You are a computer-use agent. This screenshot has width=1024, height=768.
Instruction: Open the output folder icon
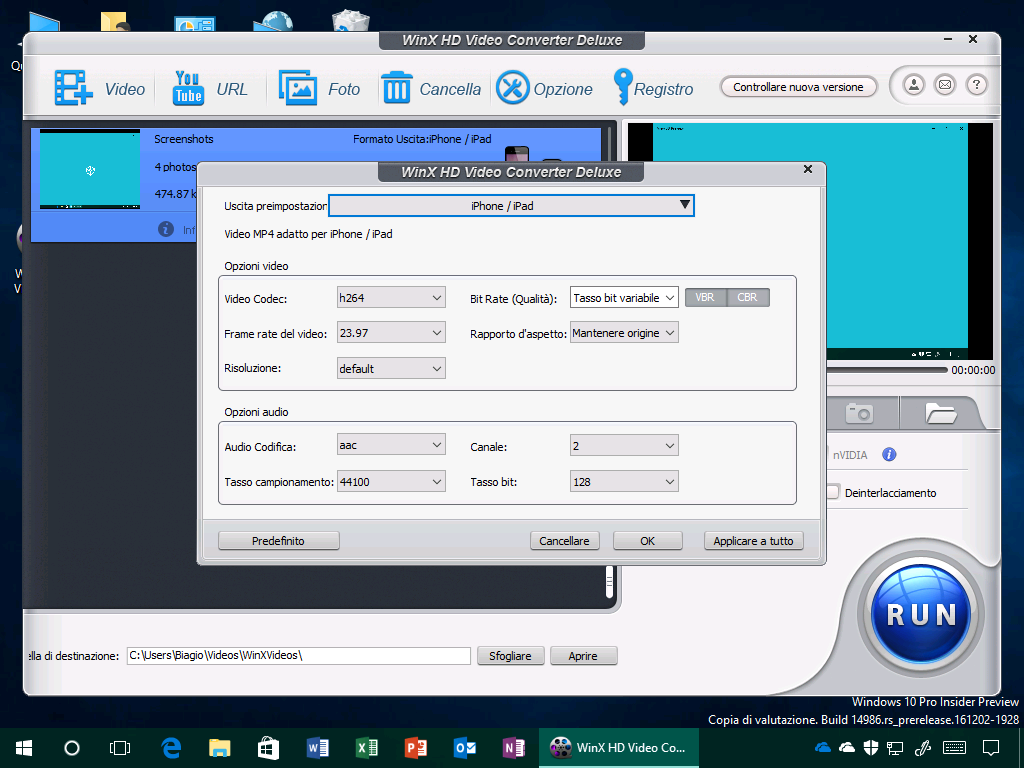940,413
